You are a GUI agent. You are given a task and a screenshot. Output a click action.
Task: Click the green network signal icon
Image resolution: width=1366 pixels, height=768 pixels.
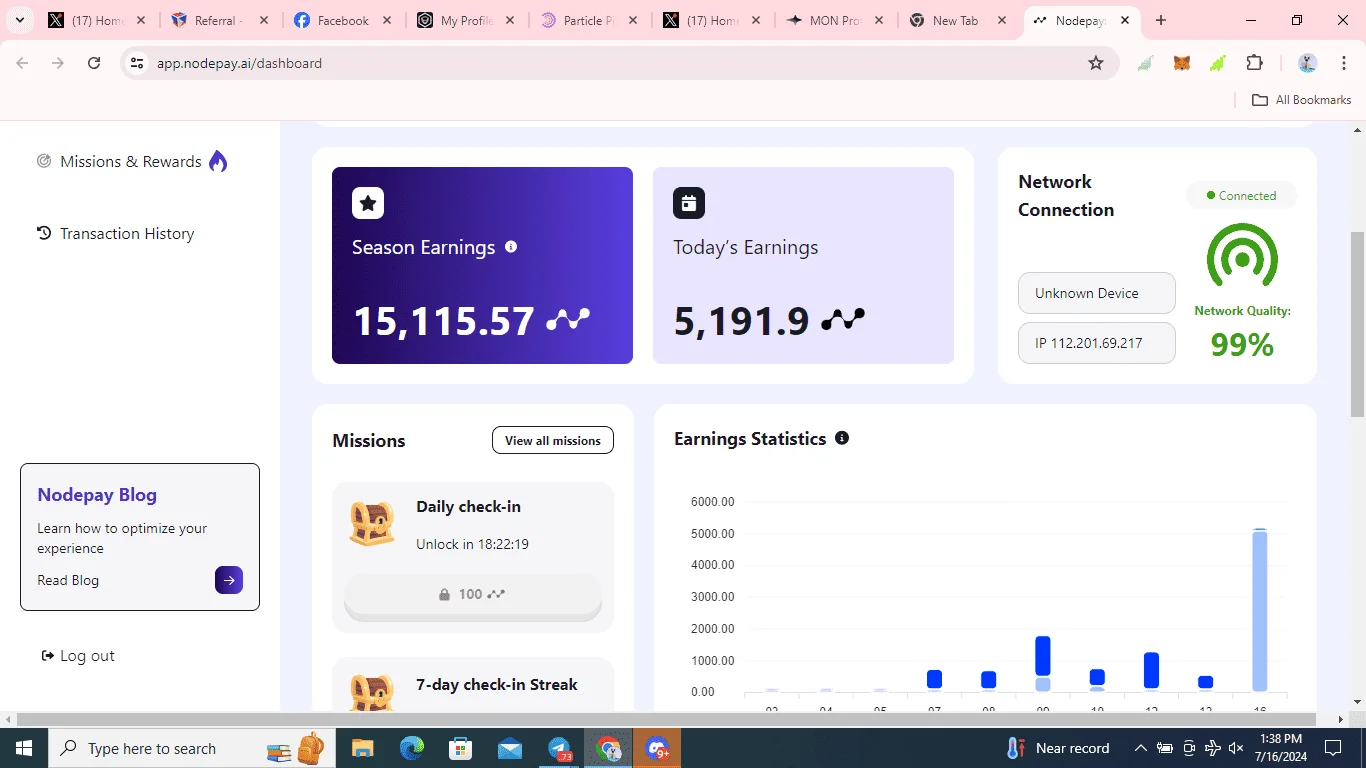point(1242,257)
